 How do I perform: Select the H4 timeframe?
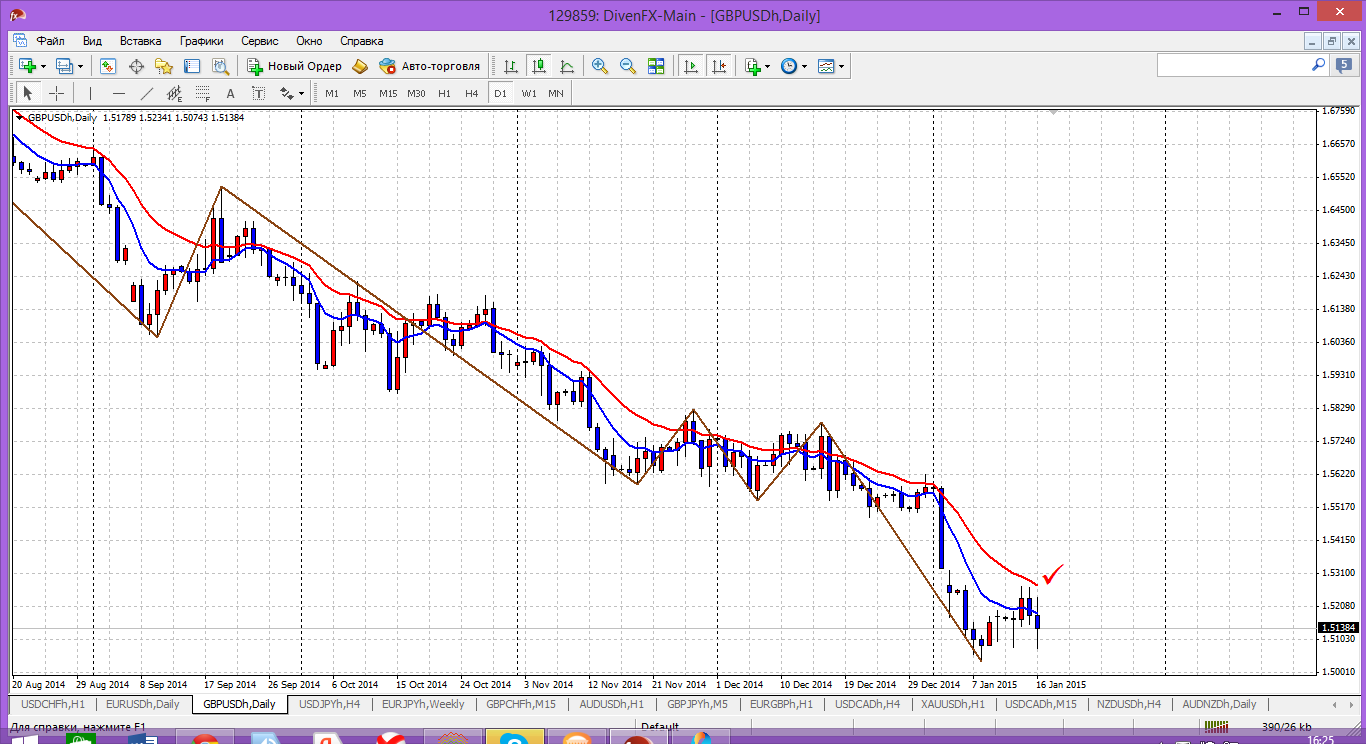pos(472,93)
